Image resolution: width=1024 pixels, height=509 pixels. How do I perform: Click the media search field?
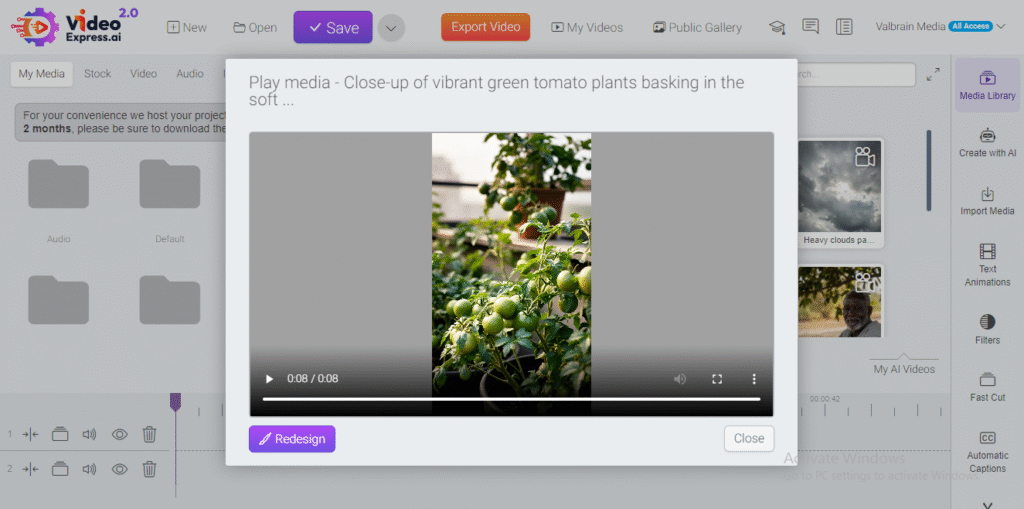856,74
